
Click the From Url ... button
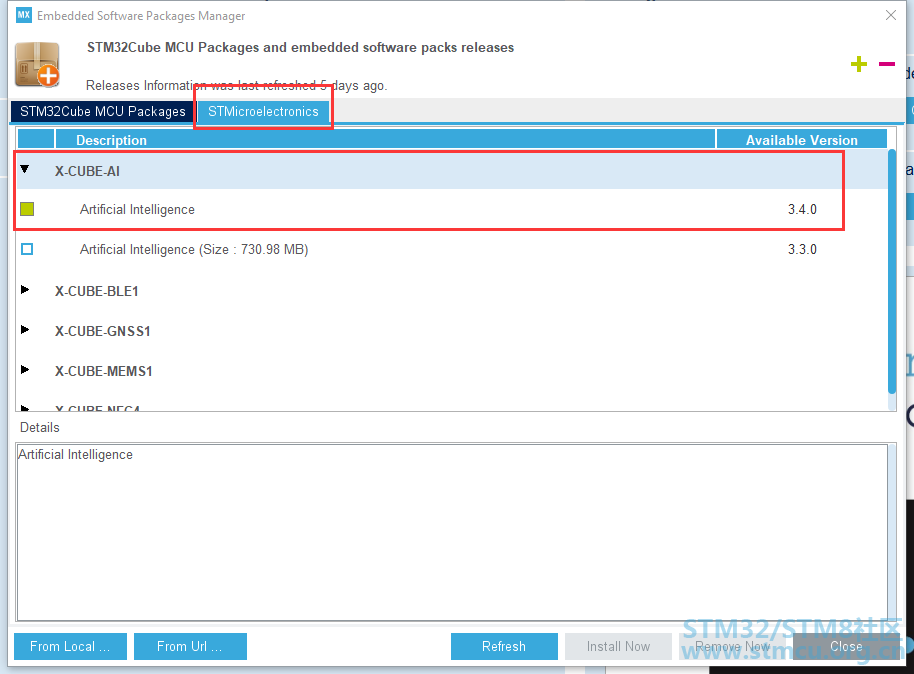coord(190,647)
